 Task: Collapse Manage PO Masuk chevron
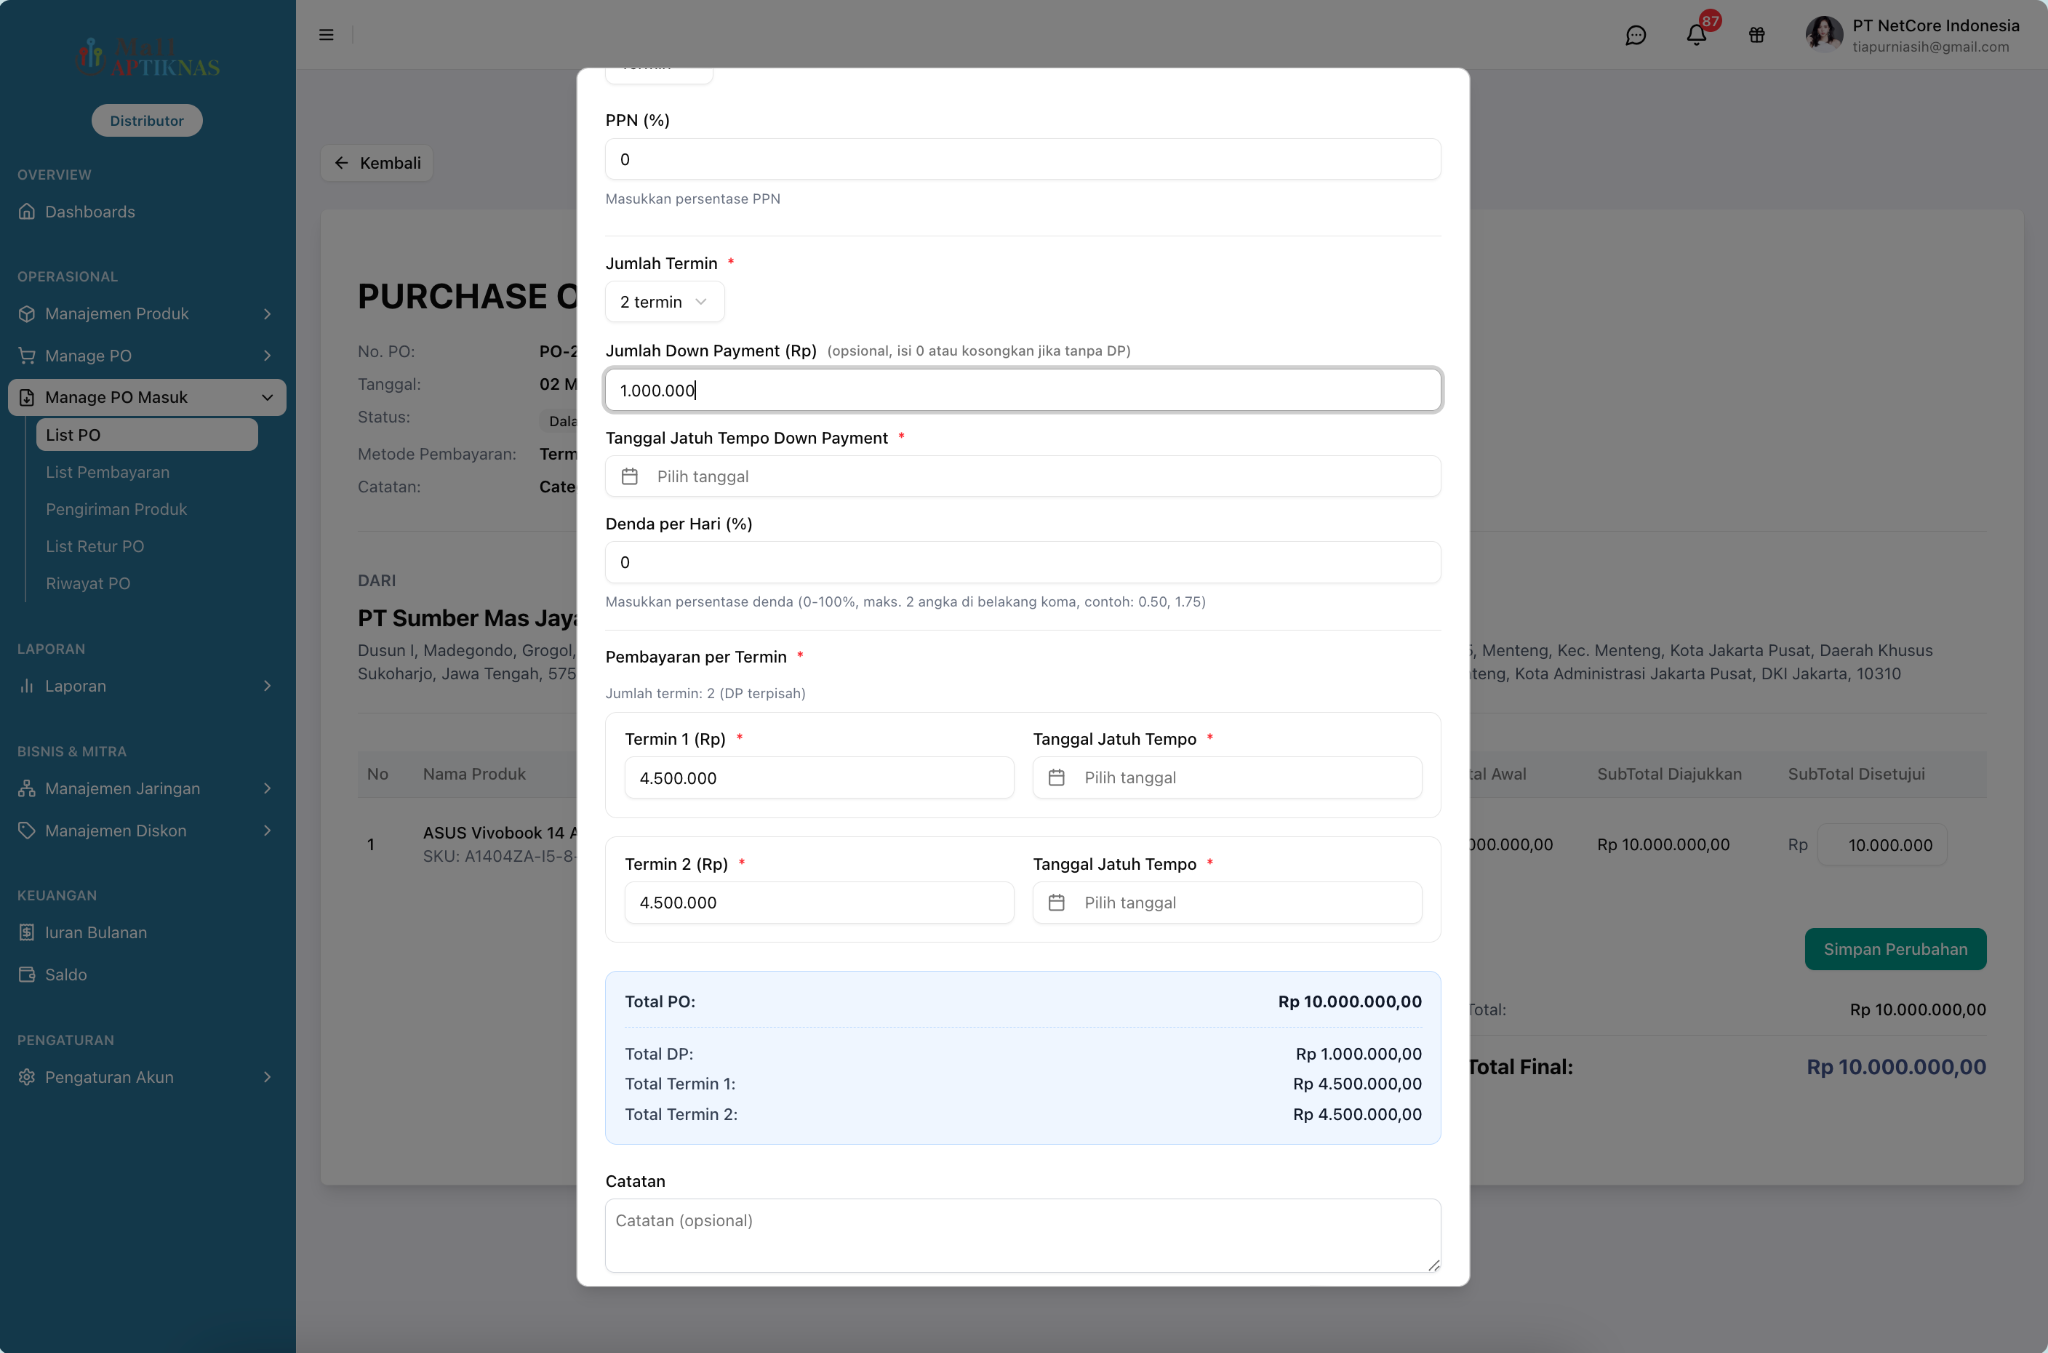point(267,397)
